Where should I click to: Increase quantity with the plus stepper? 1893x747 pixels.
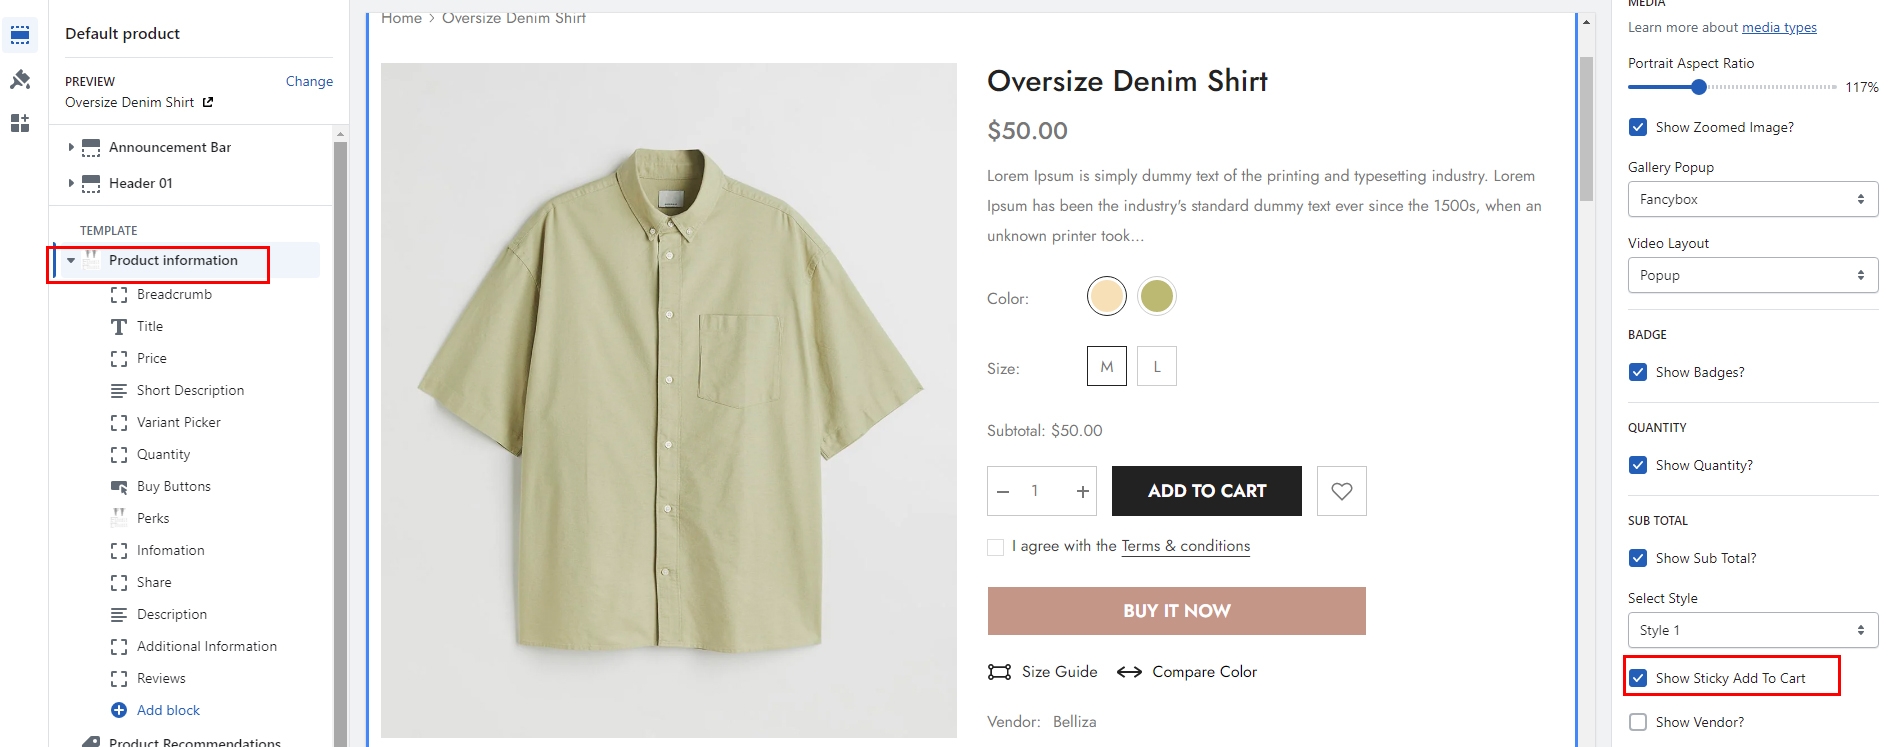coord(1082,491)
